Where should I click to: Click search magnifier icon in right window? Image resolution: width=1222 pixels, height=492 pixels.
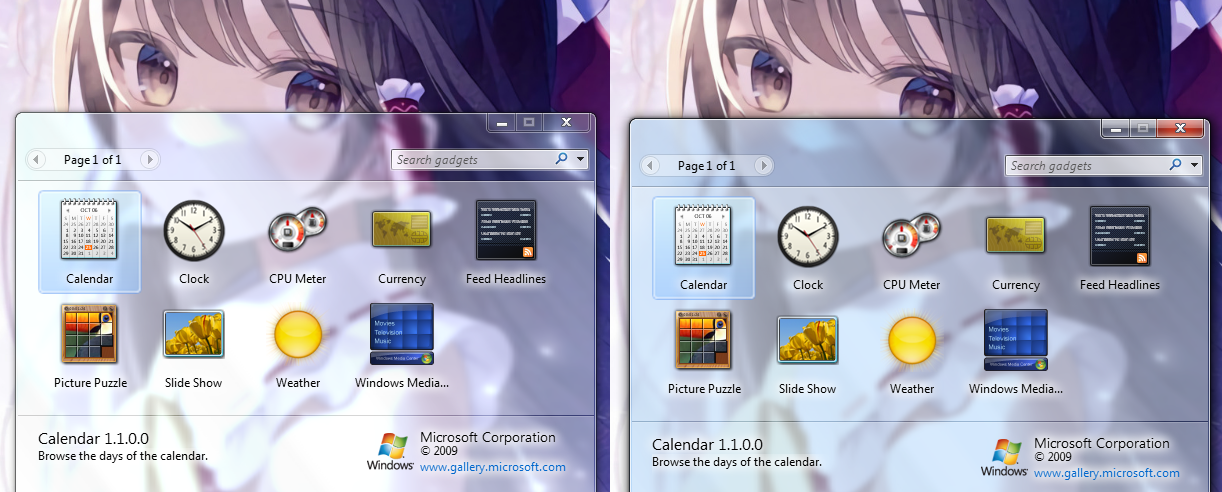[x=1175, y=165]
